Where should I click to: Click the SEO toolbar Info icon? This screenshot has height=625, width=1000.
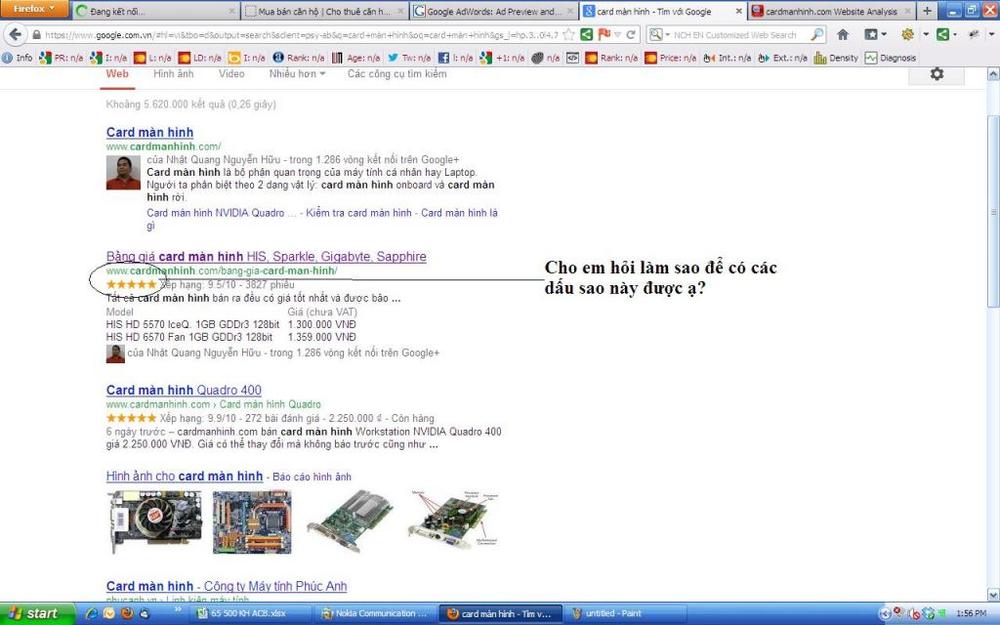point(17,58)
